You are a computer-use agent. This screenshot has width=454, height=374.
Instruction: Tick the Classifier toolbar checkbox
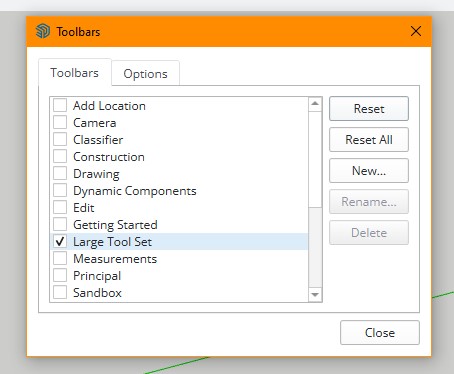(x=60, y=139)
